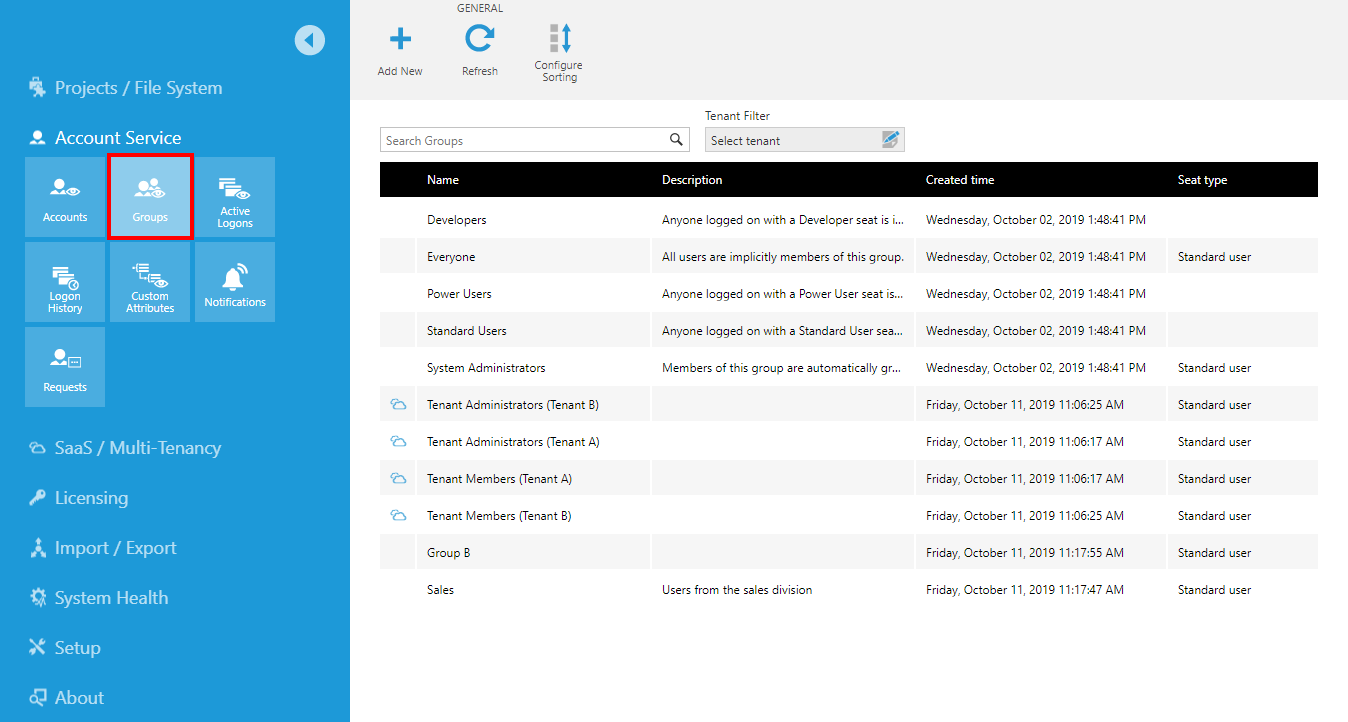Select the Power Users group row

[x=849, y=294]
